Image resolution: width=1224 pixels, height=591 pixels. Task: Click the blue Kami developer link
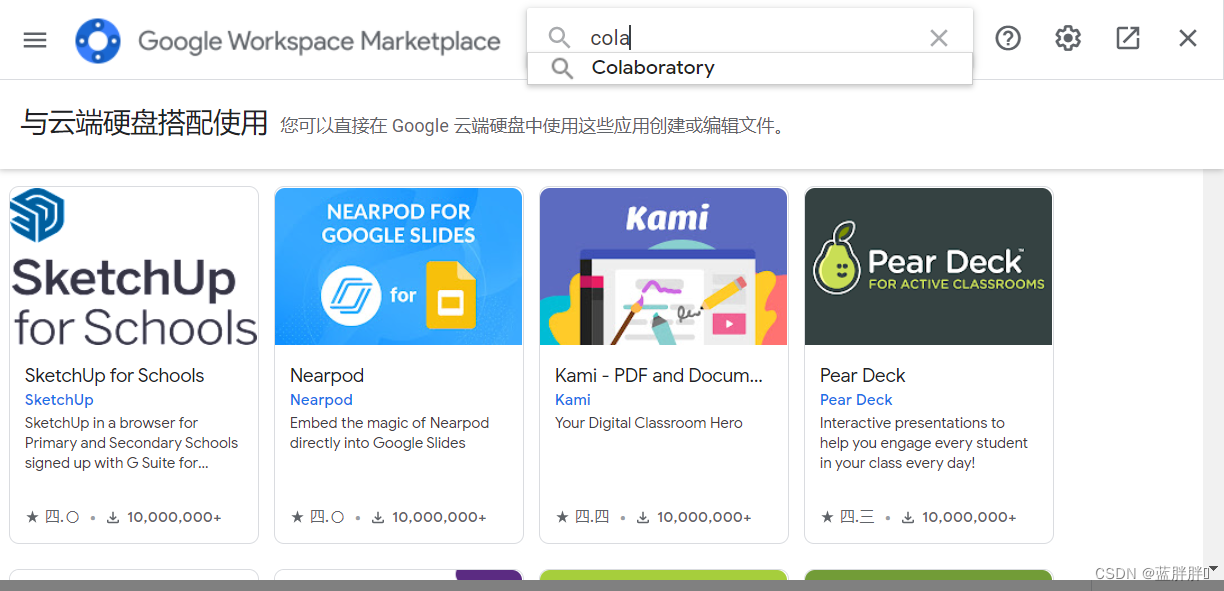point(573,400)
